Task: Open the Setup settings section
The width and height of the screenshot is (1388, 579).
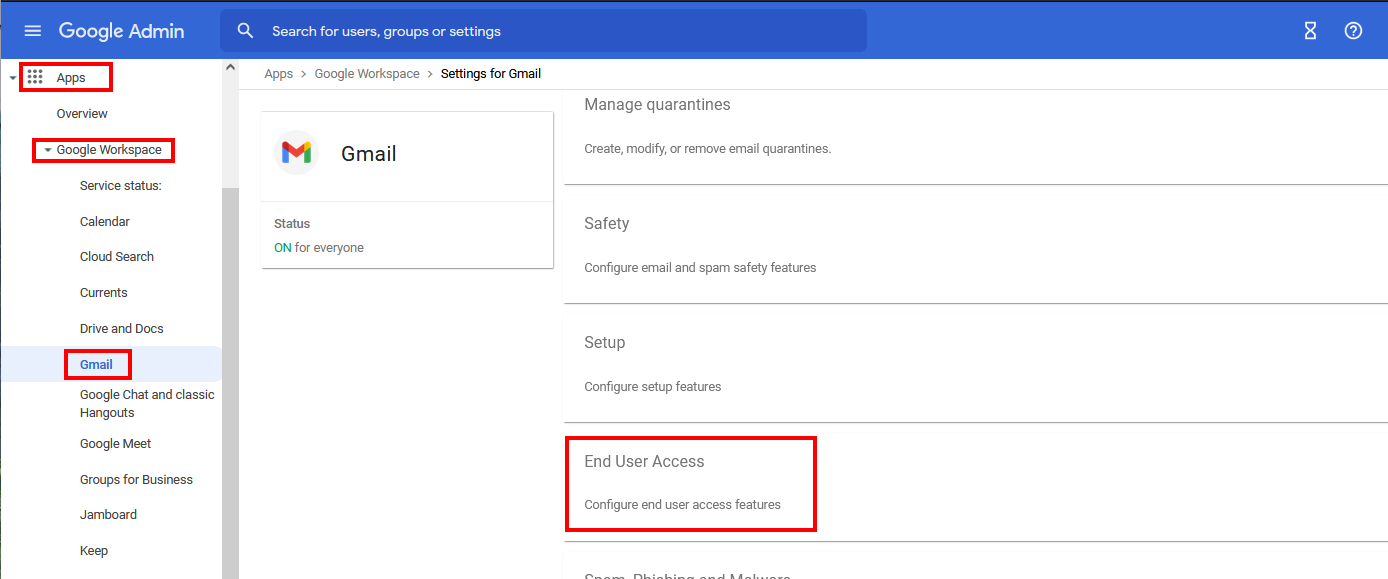Action: tap(975, 364)
